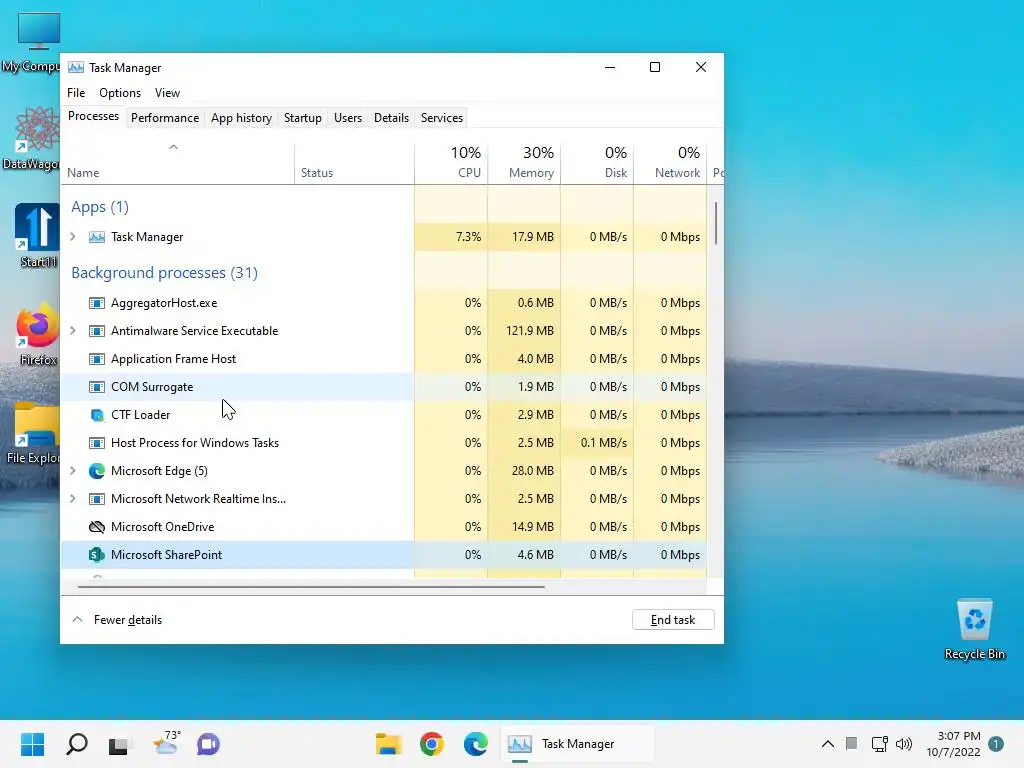Switch to the Details tab

[391, 118]
